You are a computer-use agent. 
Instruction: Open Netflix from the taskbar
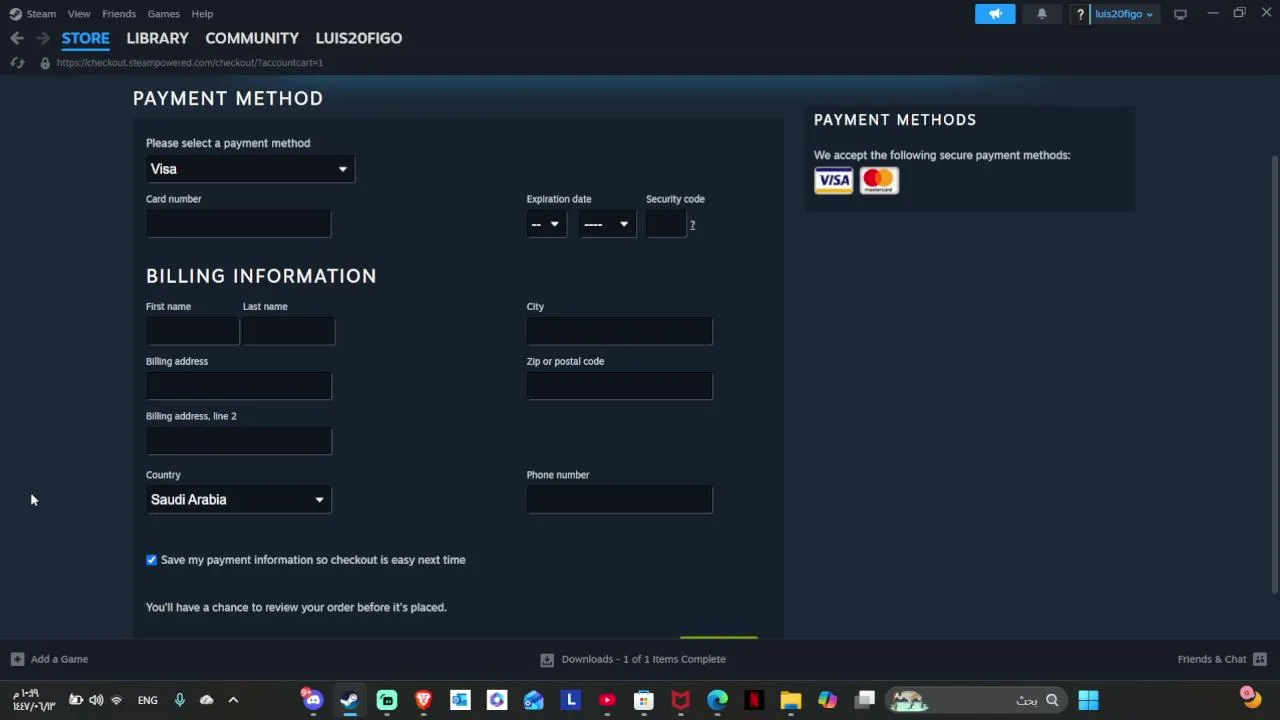tap(754, 700)
